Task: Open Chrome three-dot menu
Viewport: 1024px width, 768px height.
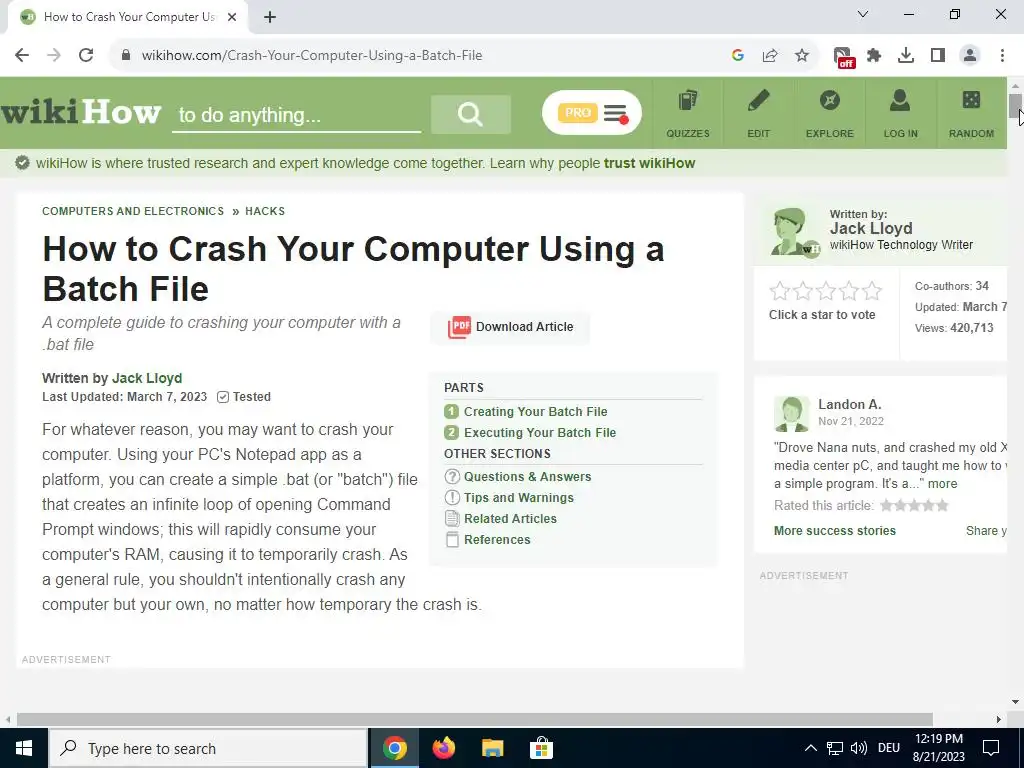Action: (1002, 56)
